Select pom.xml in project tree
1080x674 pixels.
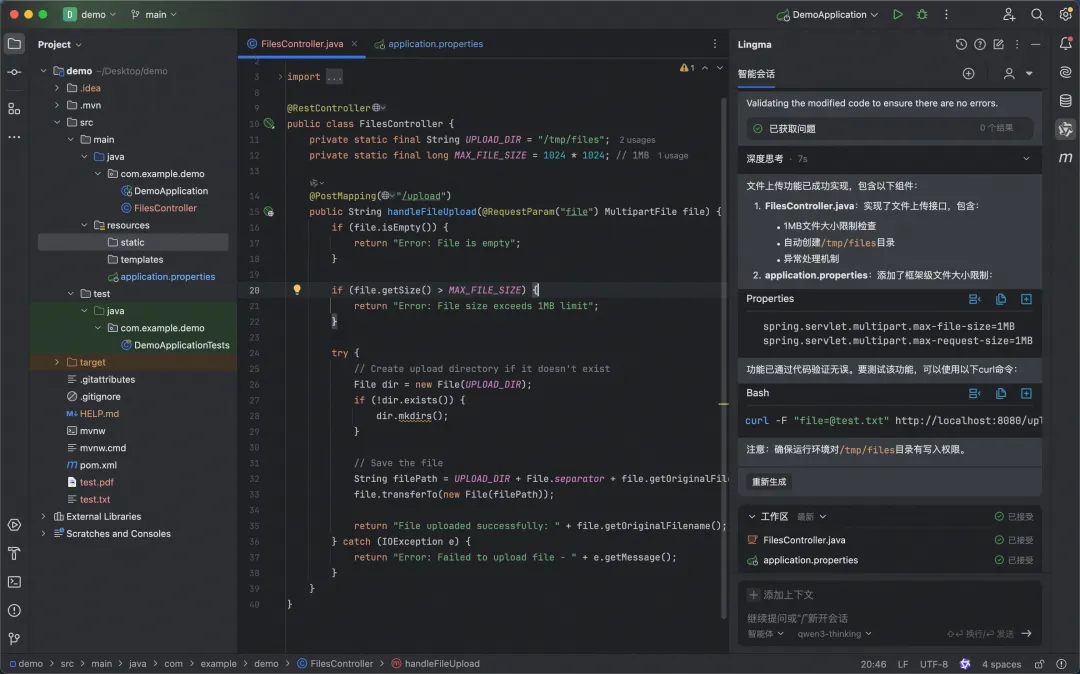click(92, 465)
